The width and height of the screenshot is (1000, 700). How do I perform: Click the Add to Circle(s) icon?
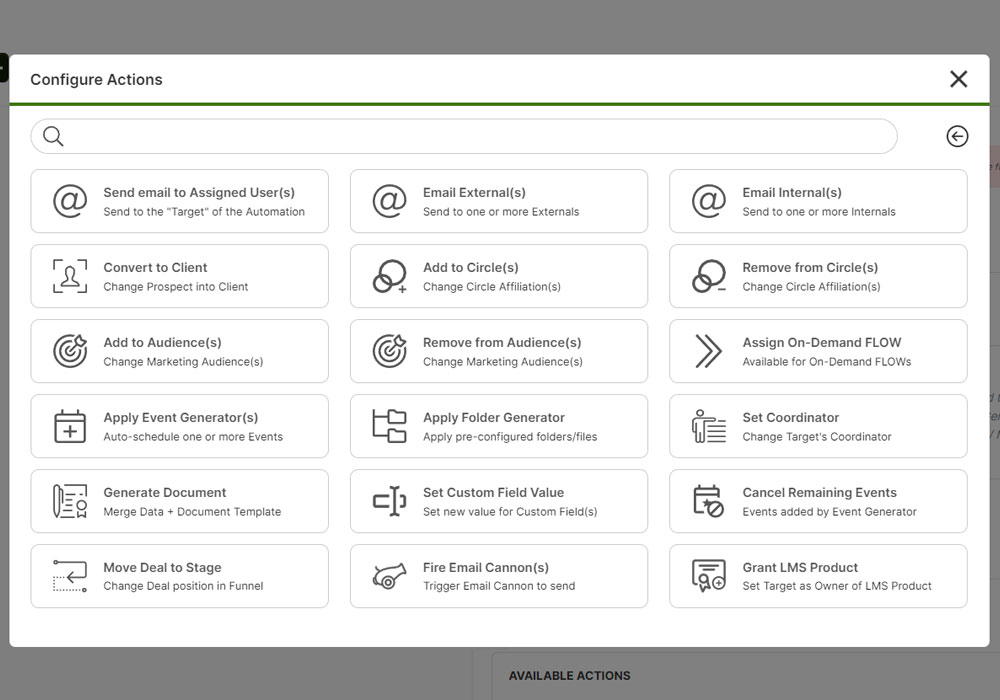[x=390, y=276]
